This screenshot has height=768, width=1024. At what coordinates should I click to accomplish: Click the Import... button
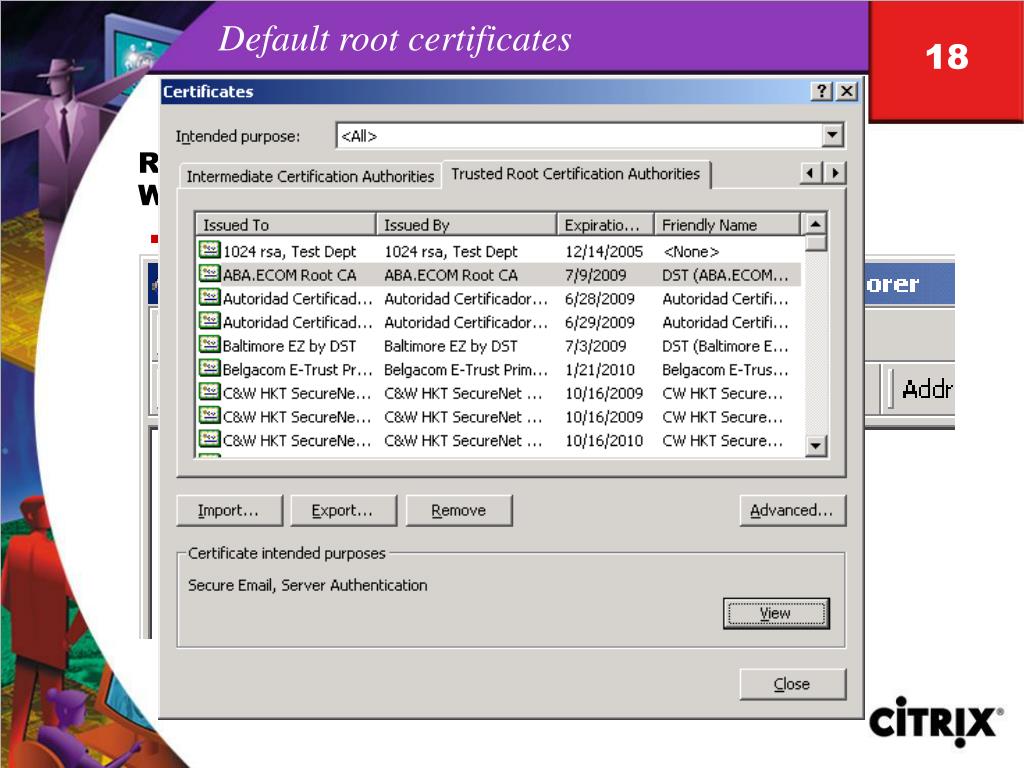click(x=229, y=510)
